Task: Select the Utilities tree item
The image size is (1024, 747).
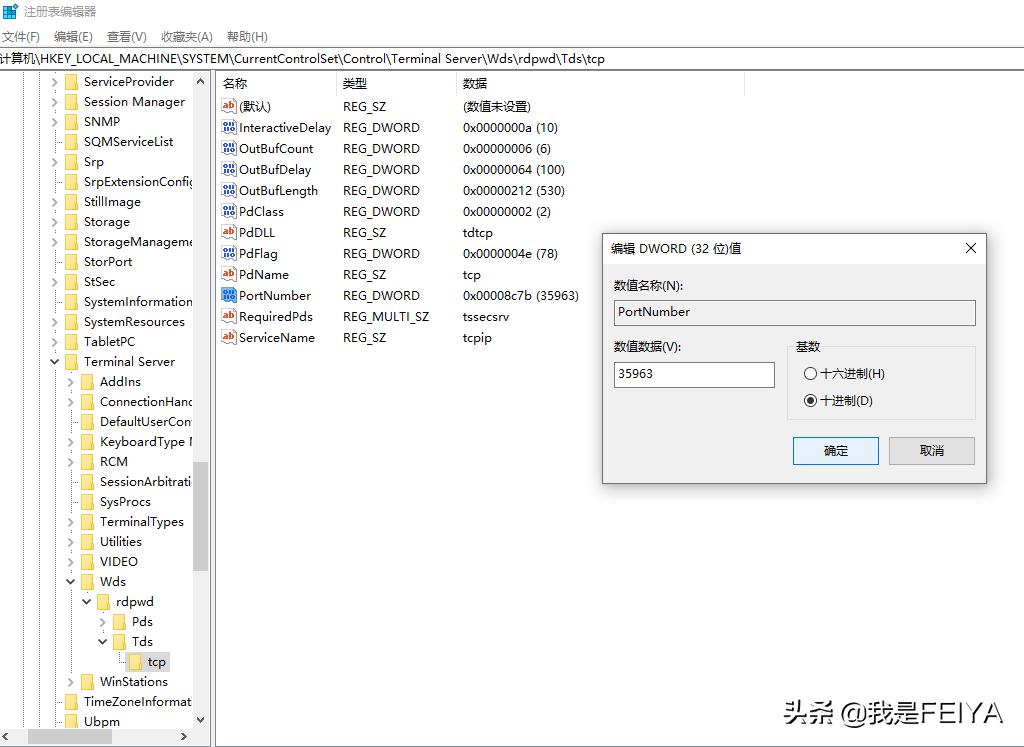Action: pos(121,541)
